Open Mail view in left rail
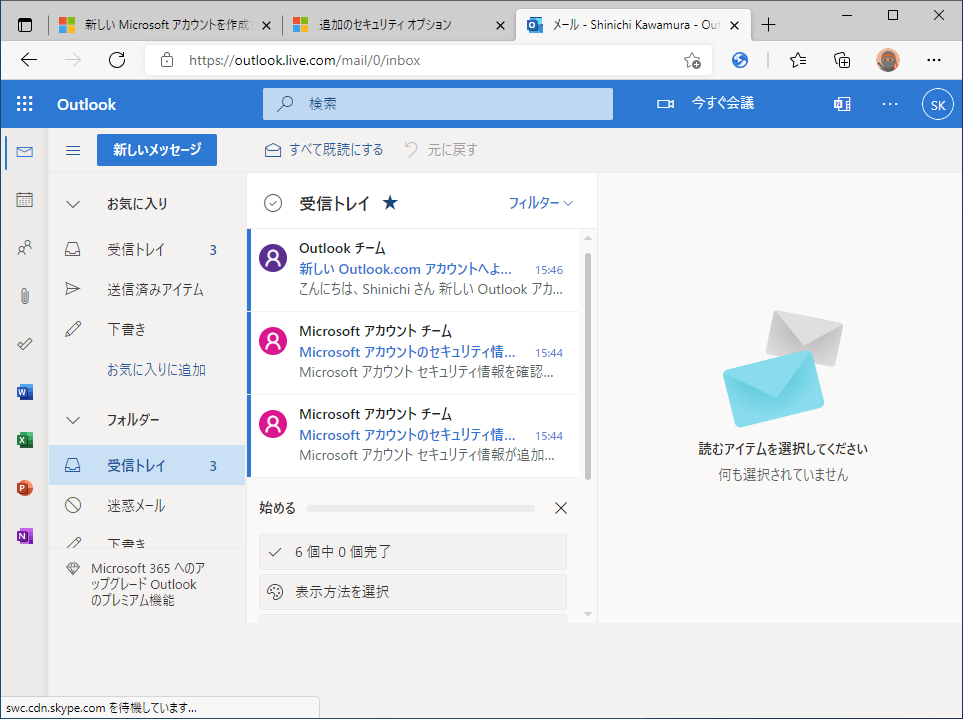Viewport: 963px width, 719px height. 25,152
